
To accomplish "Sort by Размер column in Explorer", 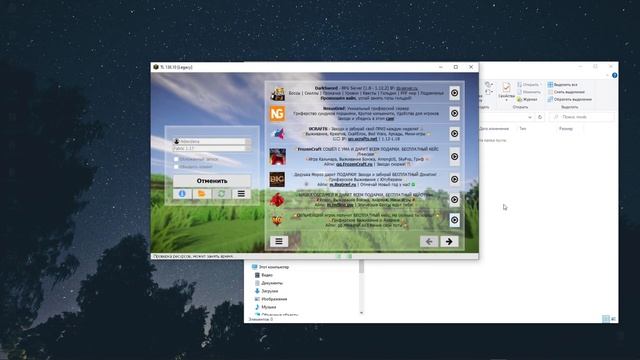I will click(x=566, y=129).
